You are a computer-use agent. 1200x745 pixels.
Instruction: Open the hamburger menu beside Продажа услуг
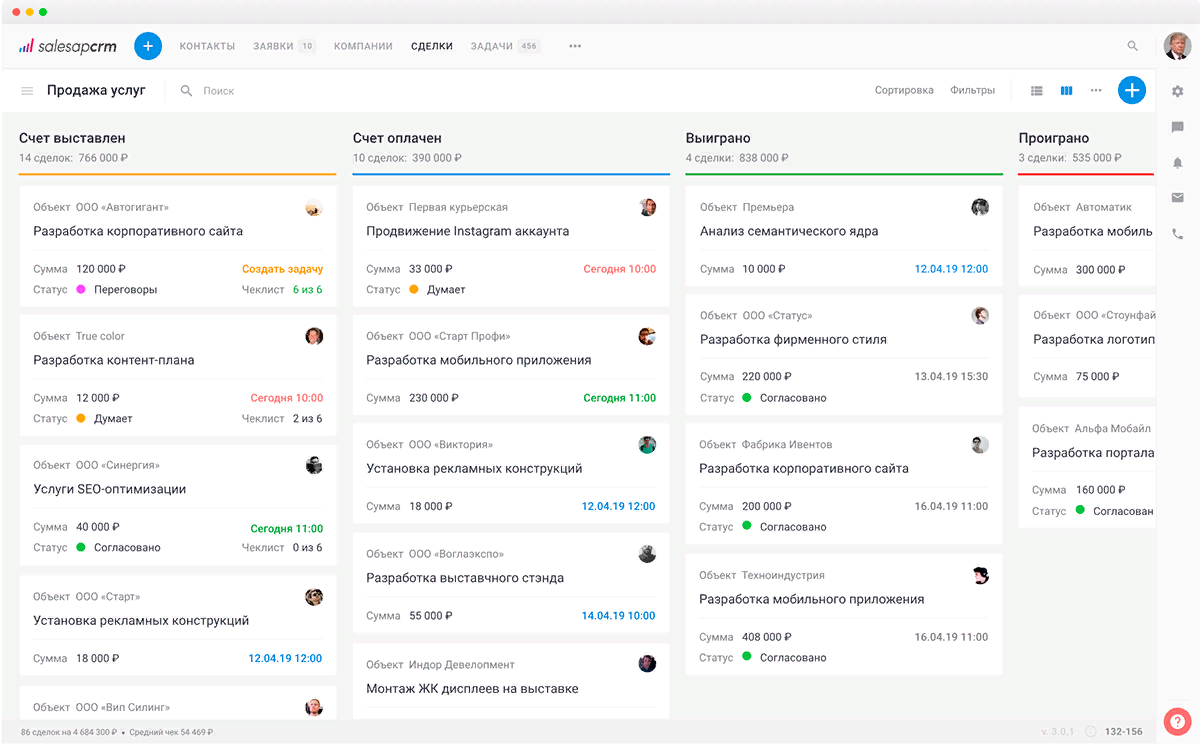27,91
